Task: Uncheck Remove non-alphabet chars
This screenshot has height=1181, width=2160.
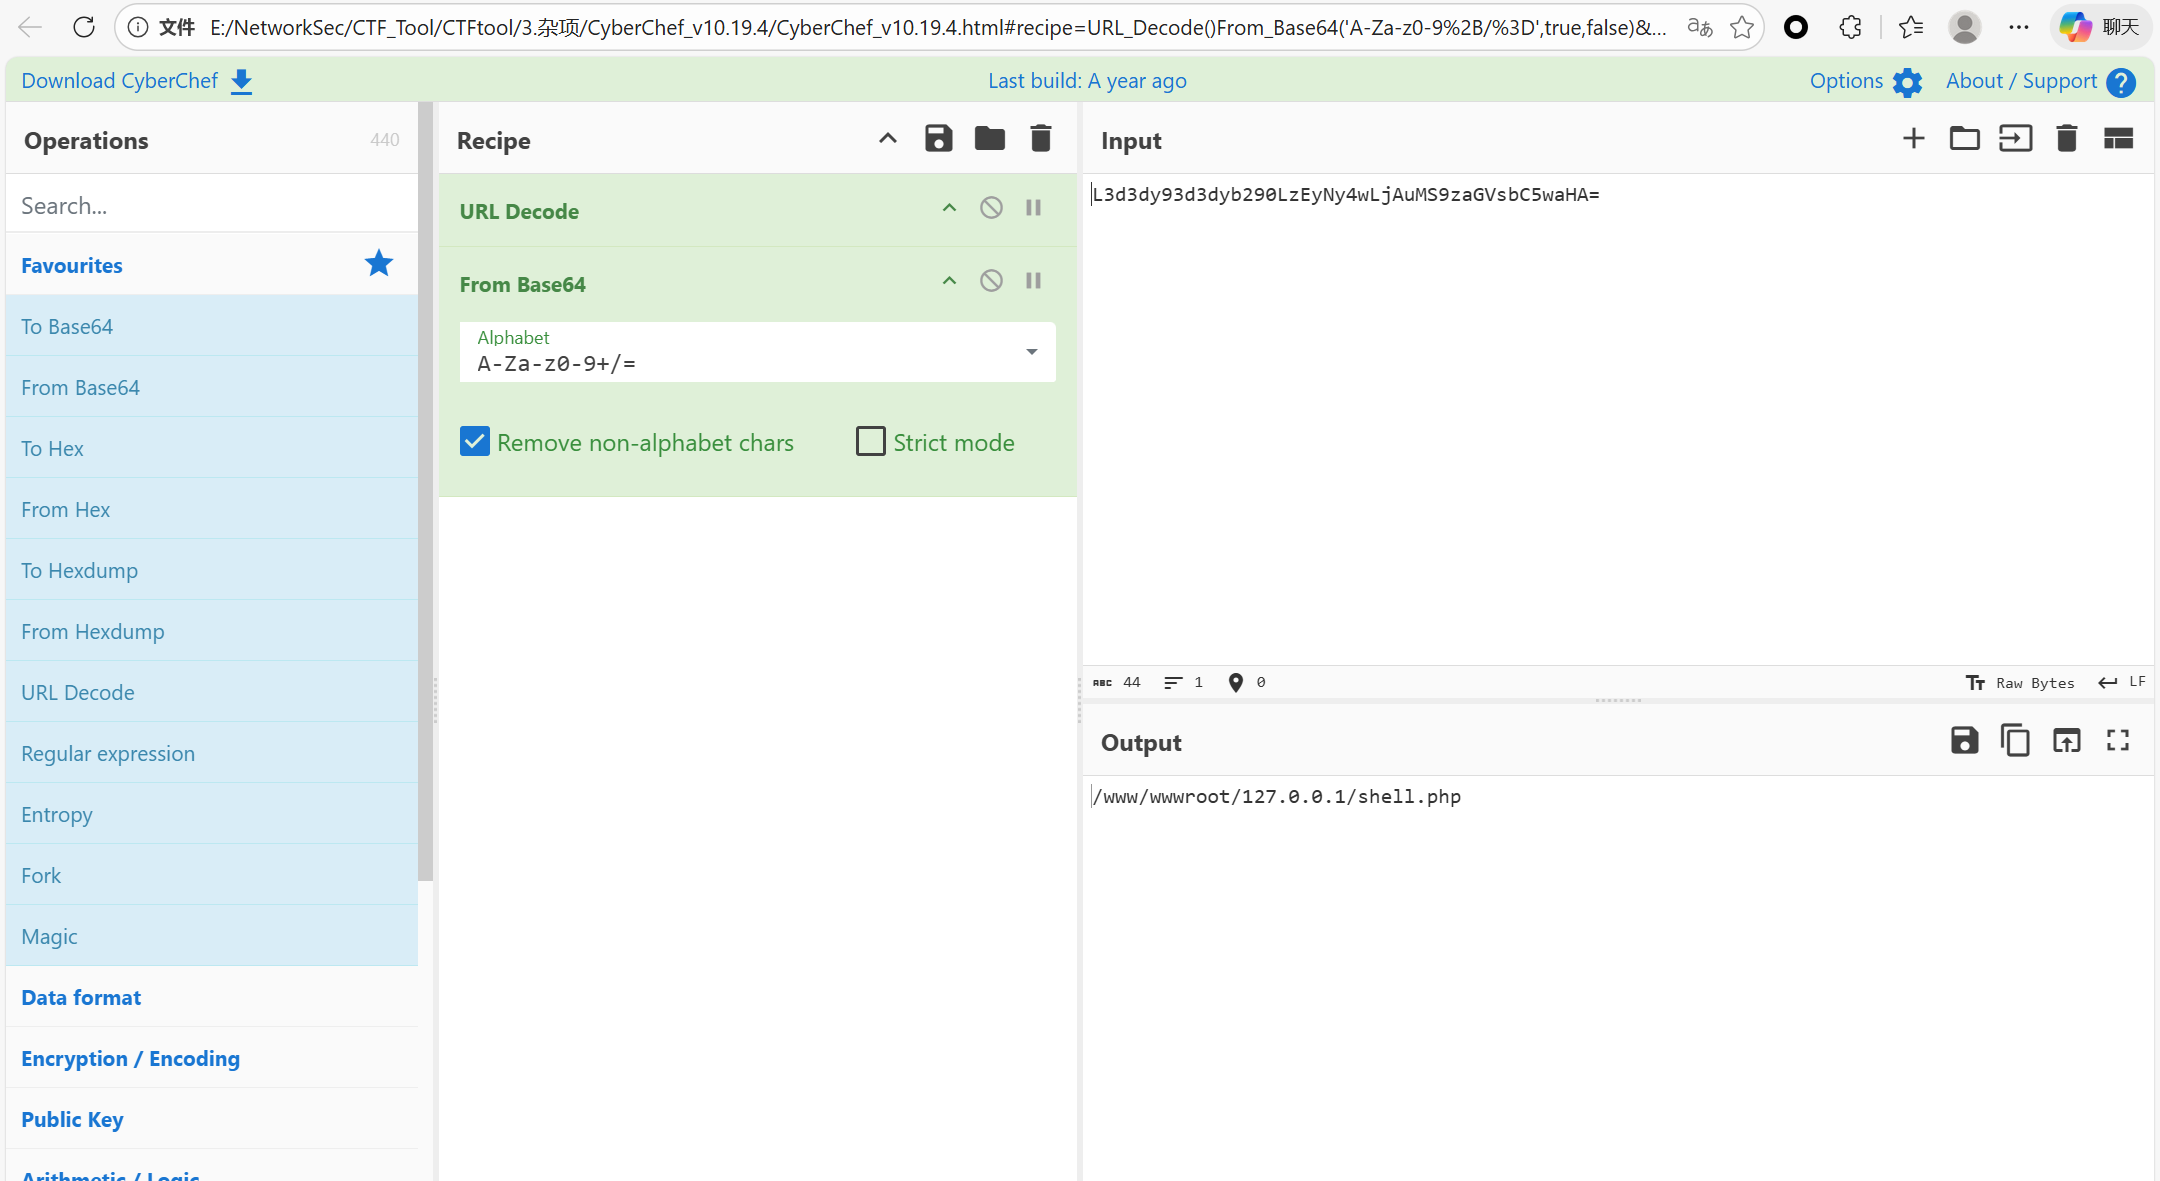Action: (475, 442)
